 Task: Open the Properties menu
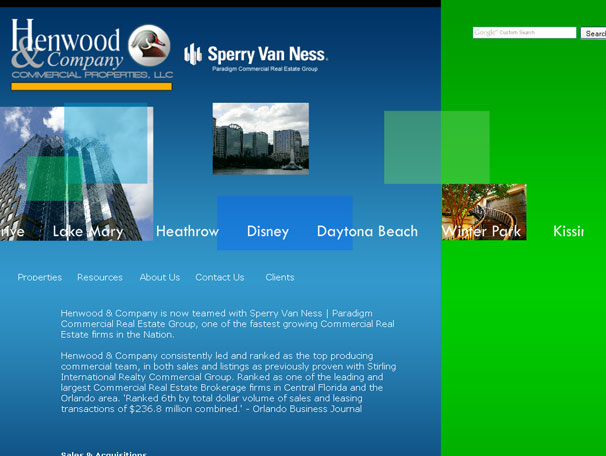pos(39,277)
